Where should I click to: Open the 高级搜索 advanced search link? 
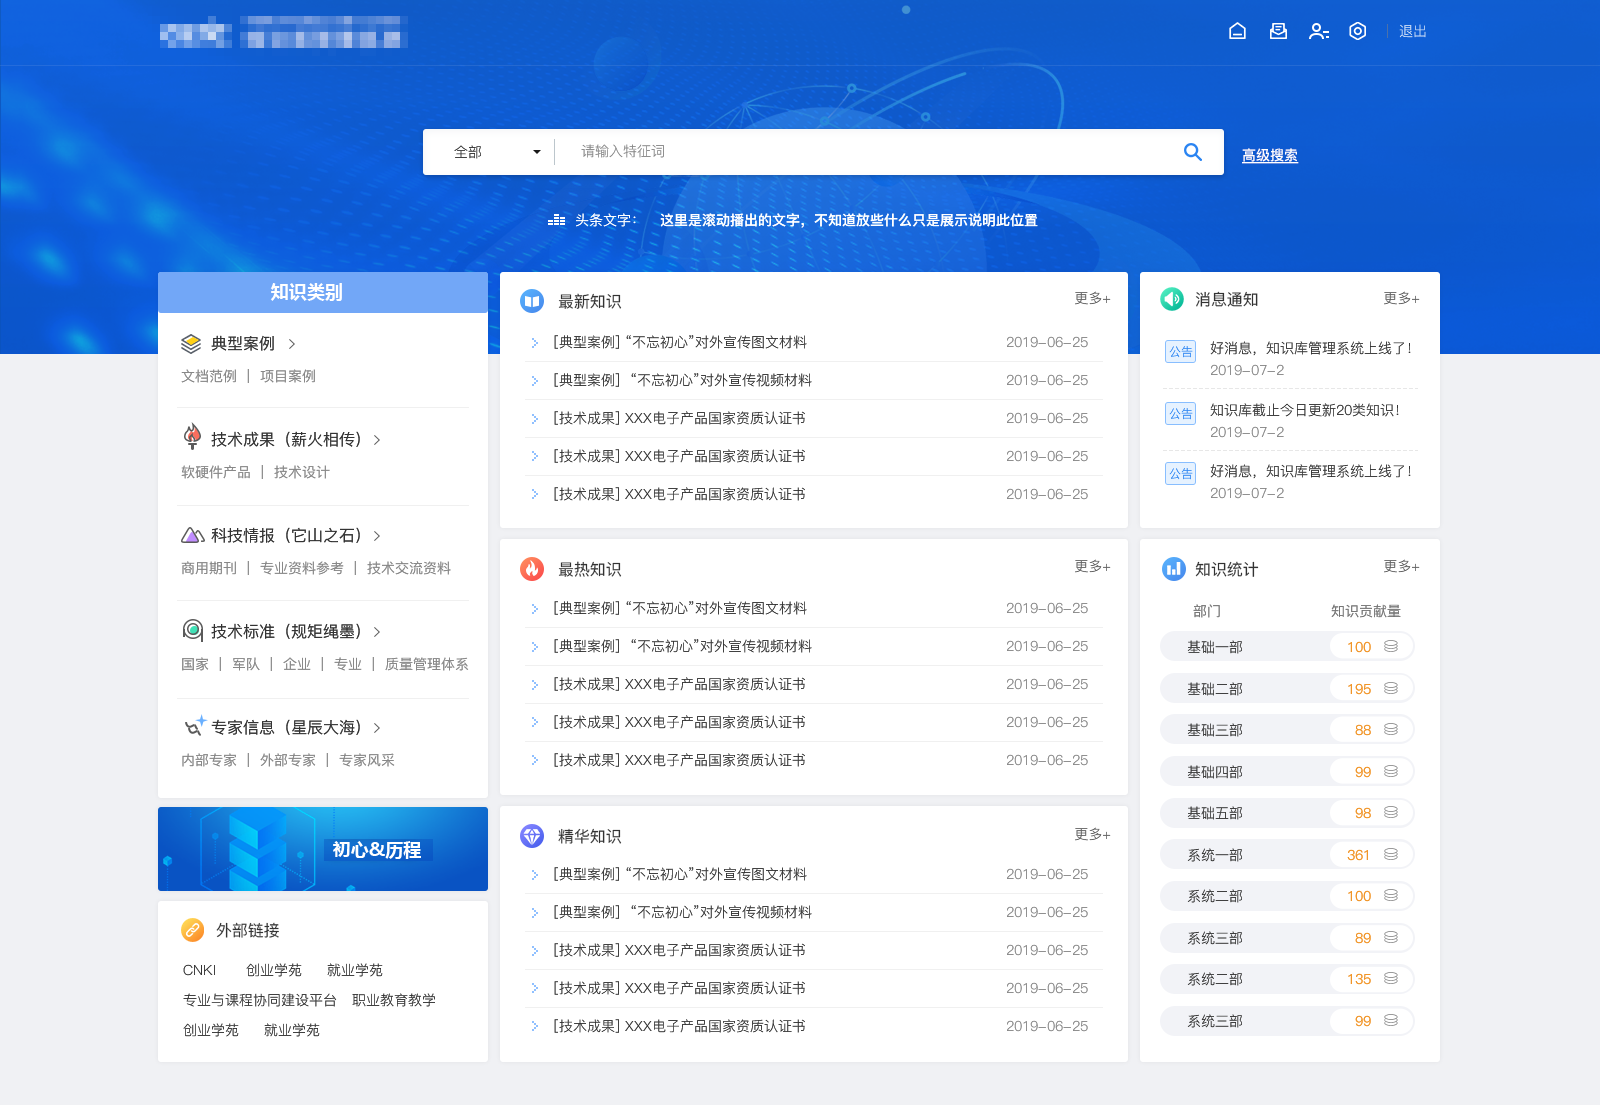(1269, 154)
